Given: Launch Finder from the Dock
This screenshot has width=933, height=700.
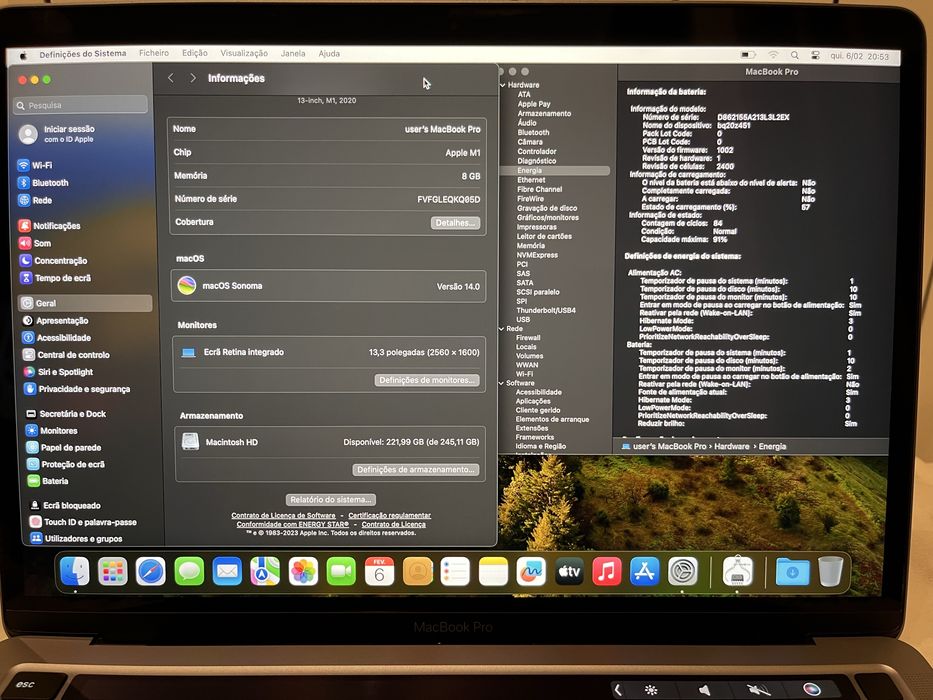Looking at the screenshot, I should (75, 571).
